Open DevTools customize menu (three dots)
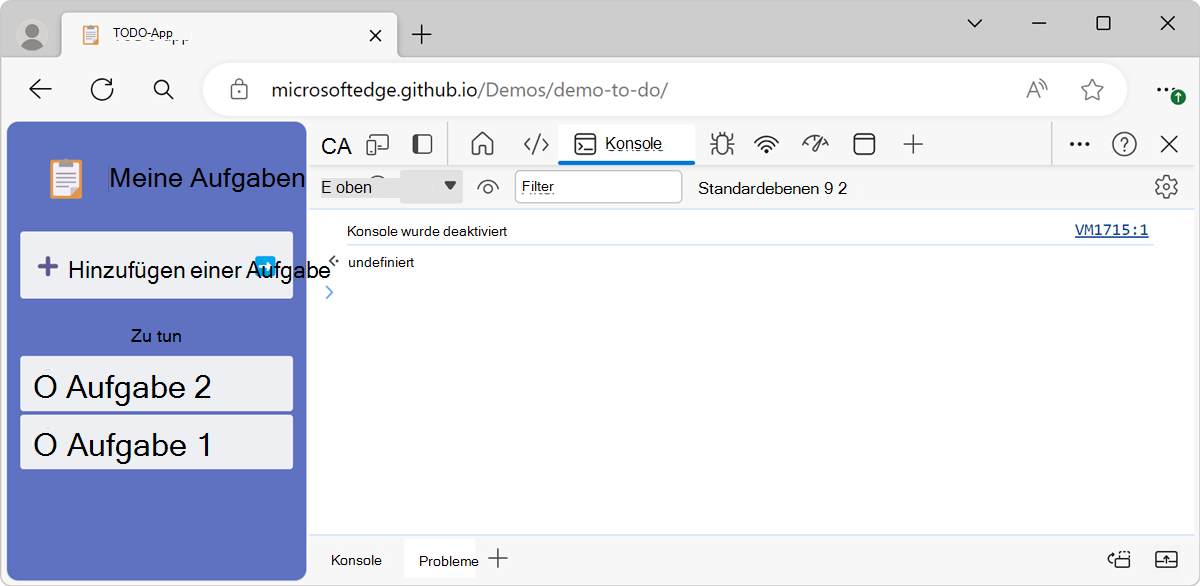Image resolution: width=1200 pixels, height=586 pixels. (1079, 144)
